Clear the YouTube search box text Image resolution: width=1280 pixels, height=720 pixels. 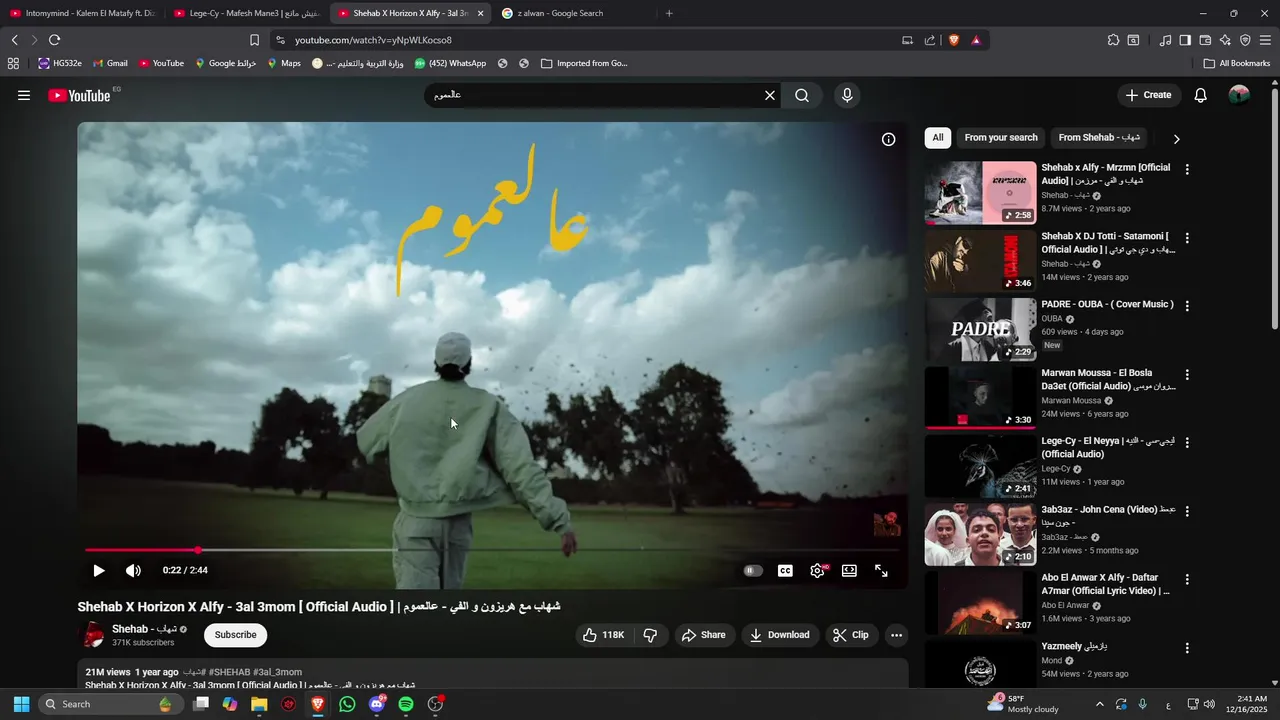tap(770, 95)
